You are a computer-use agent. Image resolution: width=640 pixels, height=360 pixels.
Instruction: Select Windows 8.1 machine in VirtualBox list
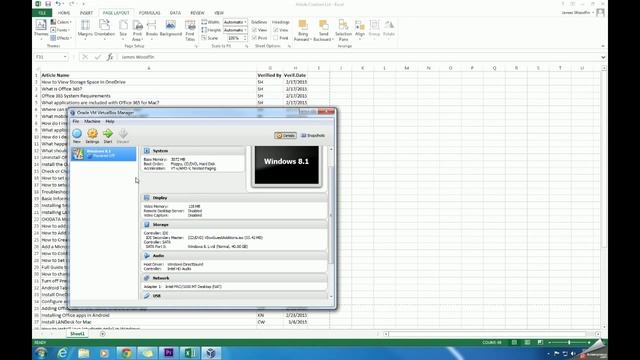click(x=104, y=153)
